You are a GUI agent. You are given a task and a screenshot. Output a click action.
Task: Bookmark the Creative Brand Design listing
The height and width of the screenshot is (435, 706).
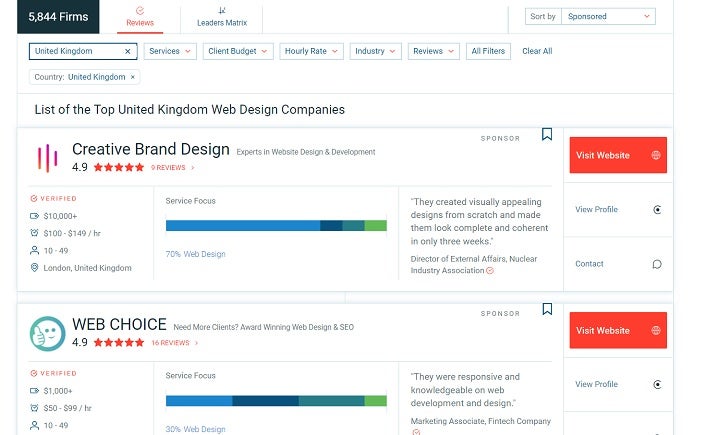547,135
